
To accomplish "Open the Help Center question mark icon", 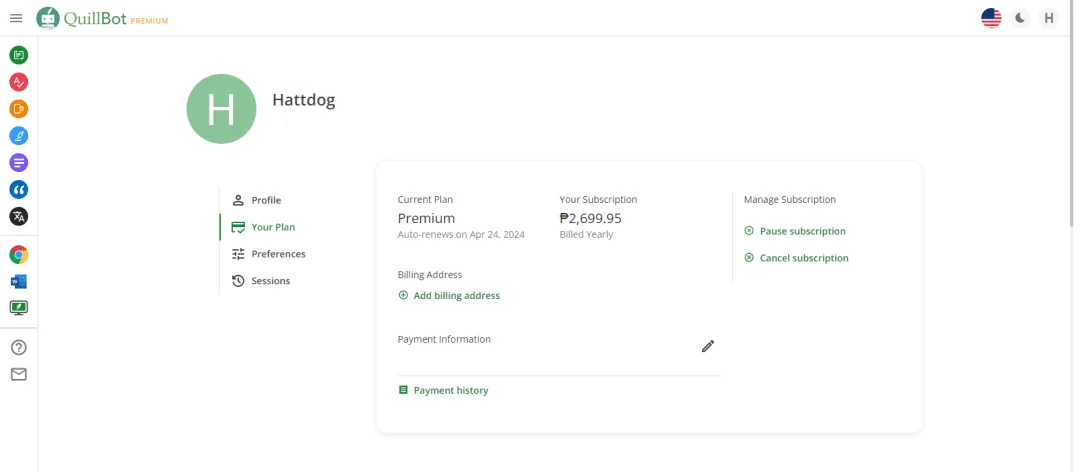I will 19,347.
